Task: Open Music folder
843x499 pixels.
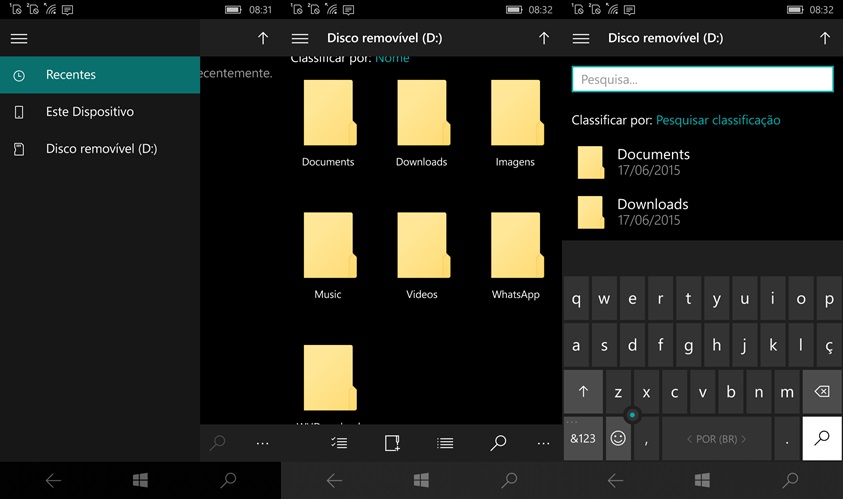Action: [x=328, y=255]
